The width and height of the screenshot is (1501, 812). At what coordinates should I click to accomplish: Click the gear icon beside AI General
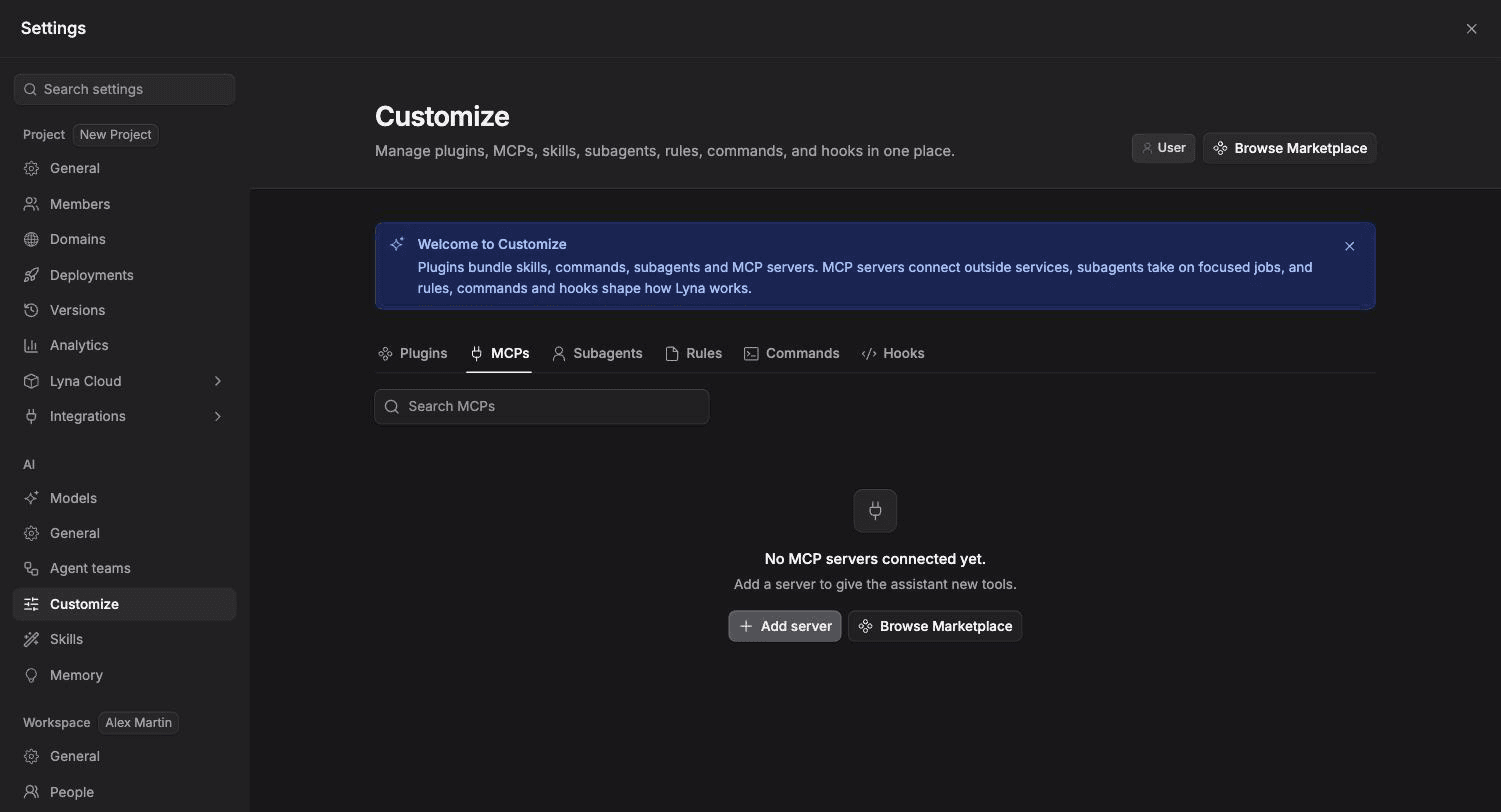[x=31, y=533]
